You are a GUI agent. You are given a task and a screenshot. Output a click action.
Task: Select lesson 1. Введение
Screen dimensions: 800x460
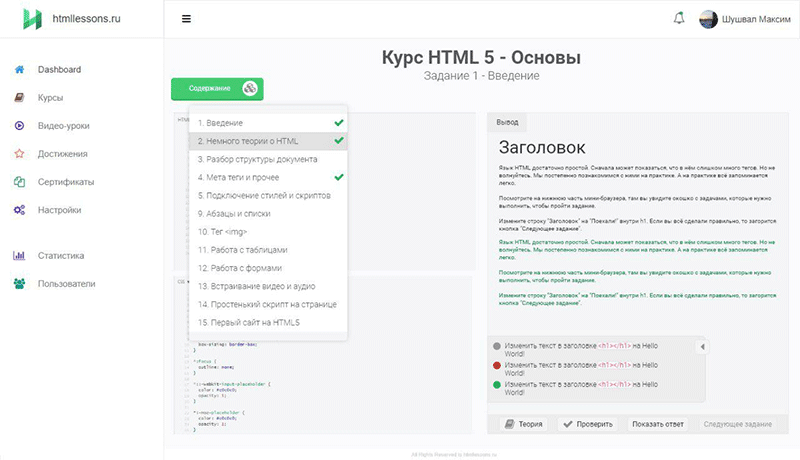click(x=268, y=123)
